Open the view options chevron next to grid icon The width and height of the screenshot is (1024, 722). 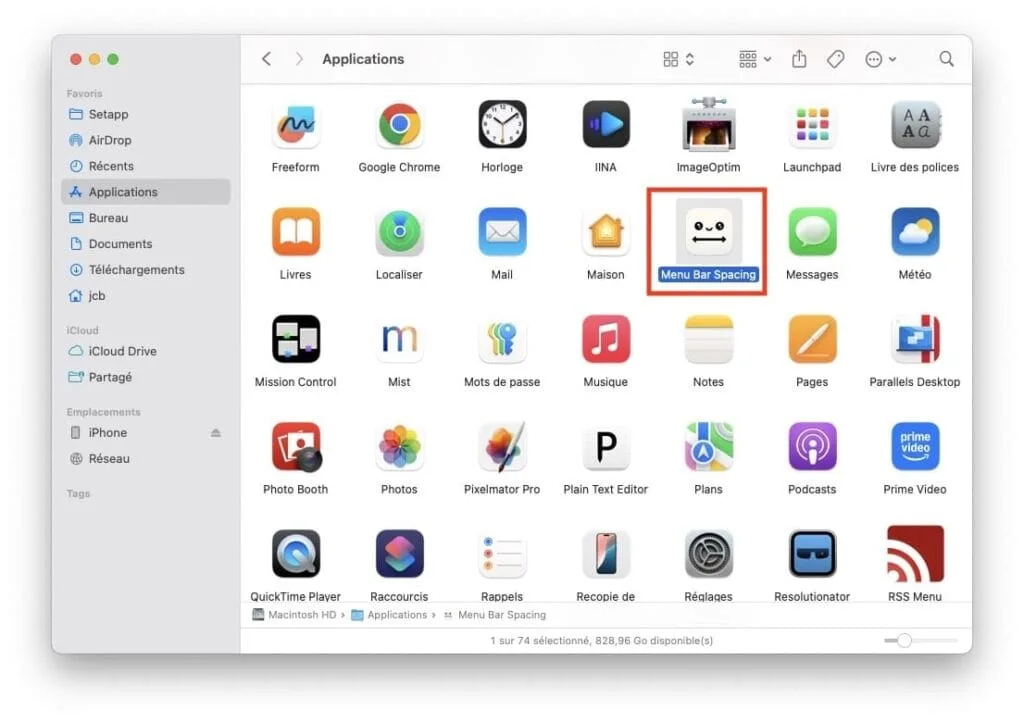tap(688, 59)
